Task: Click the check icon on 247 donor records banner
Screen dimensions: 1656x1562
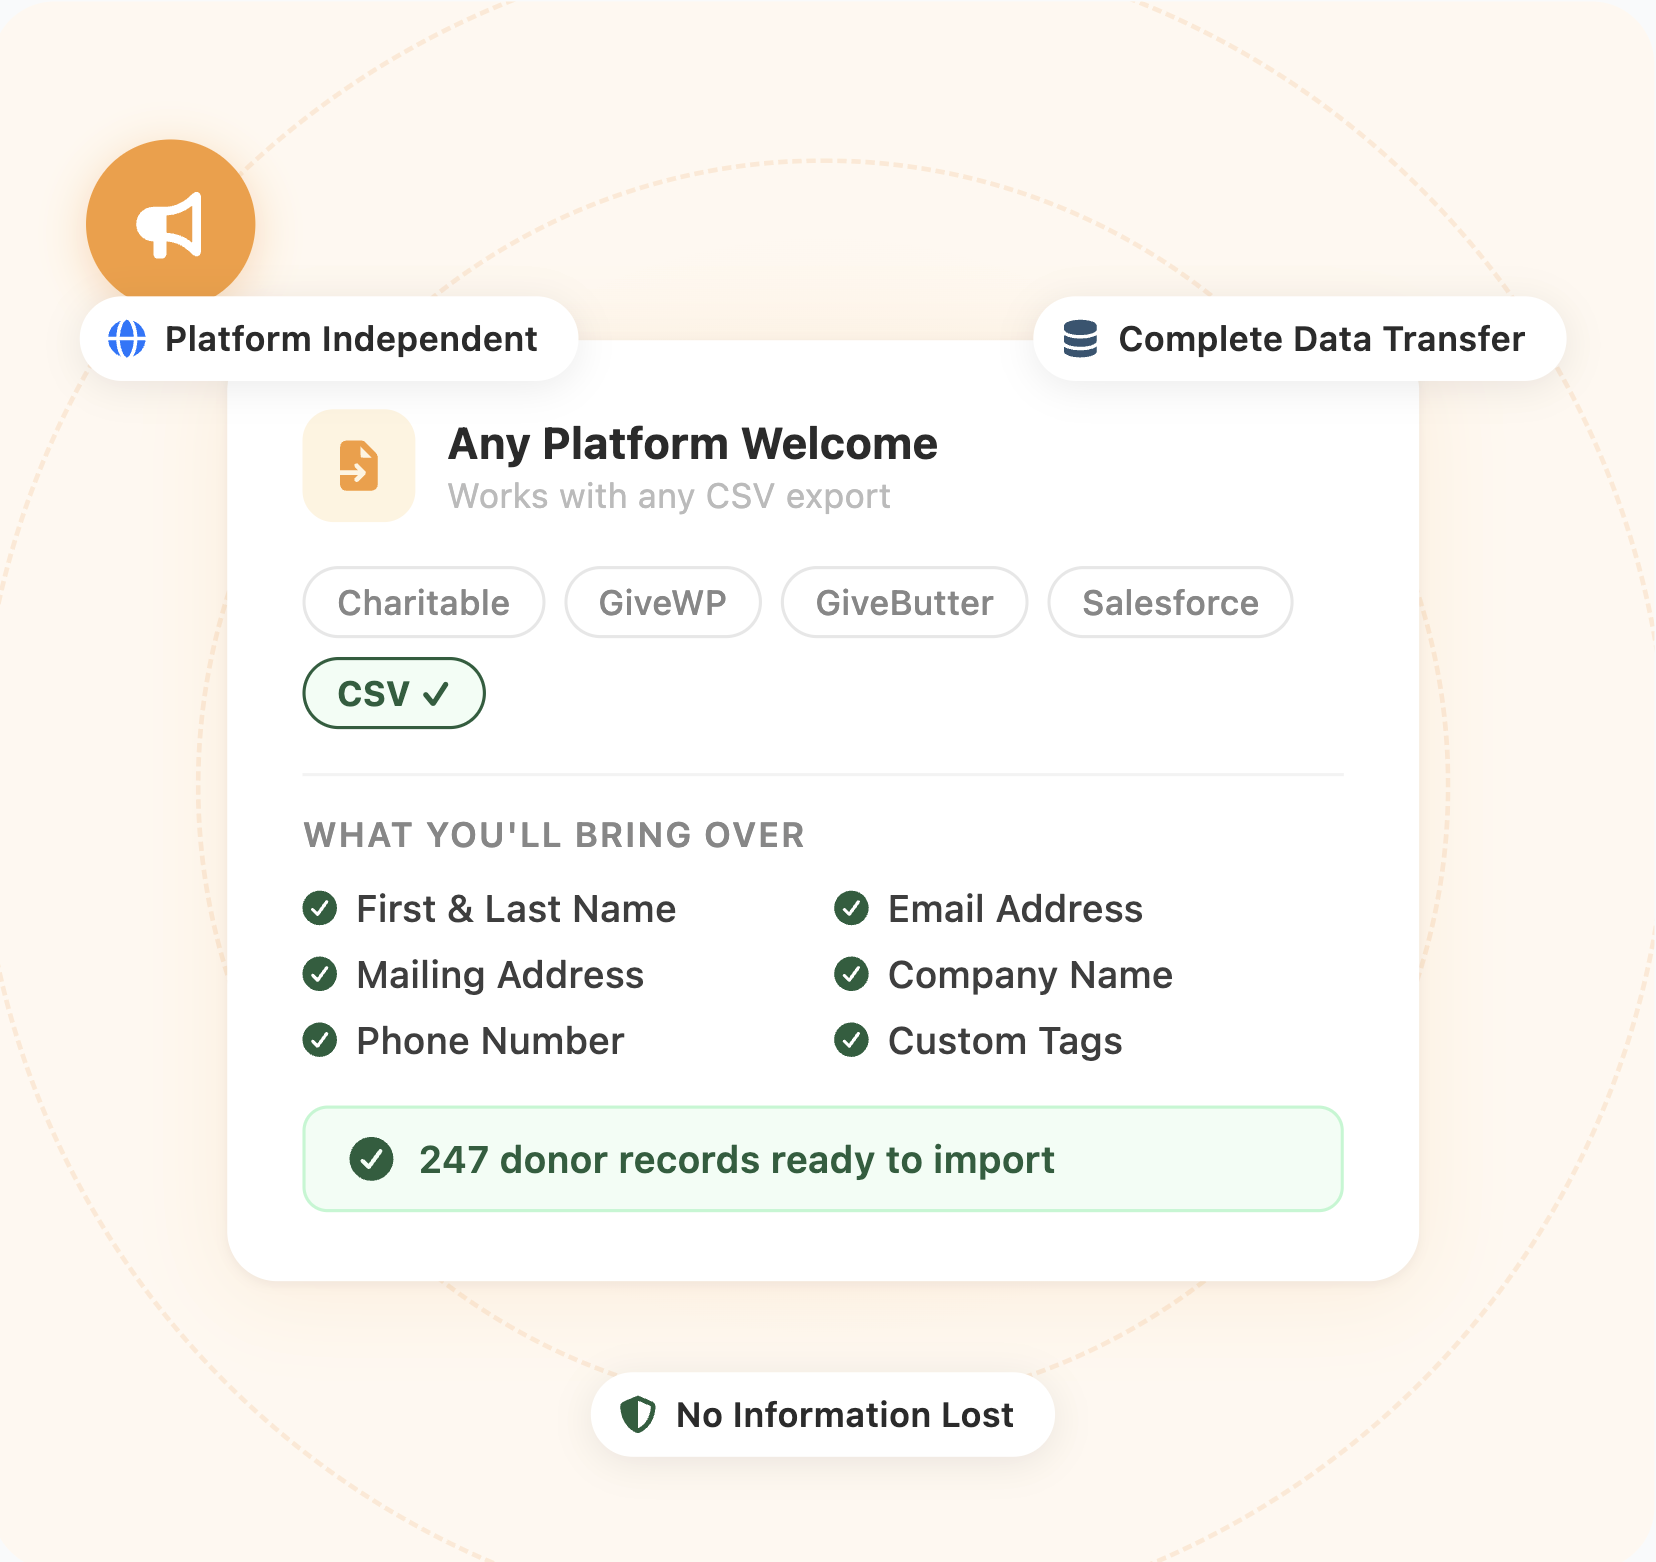Action: point(371,1160)
